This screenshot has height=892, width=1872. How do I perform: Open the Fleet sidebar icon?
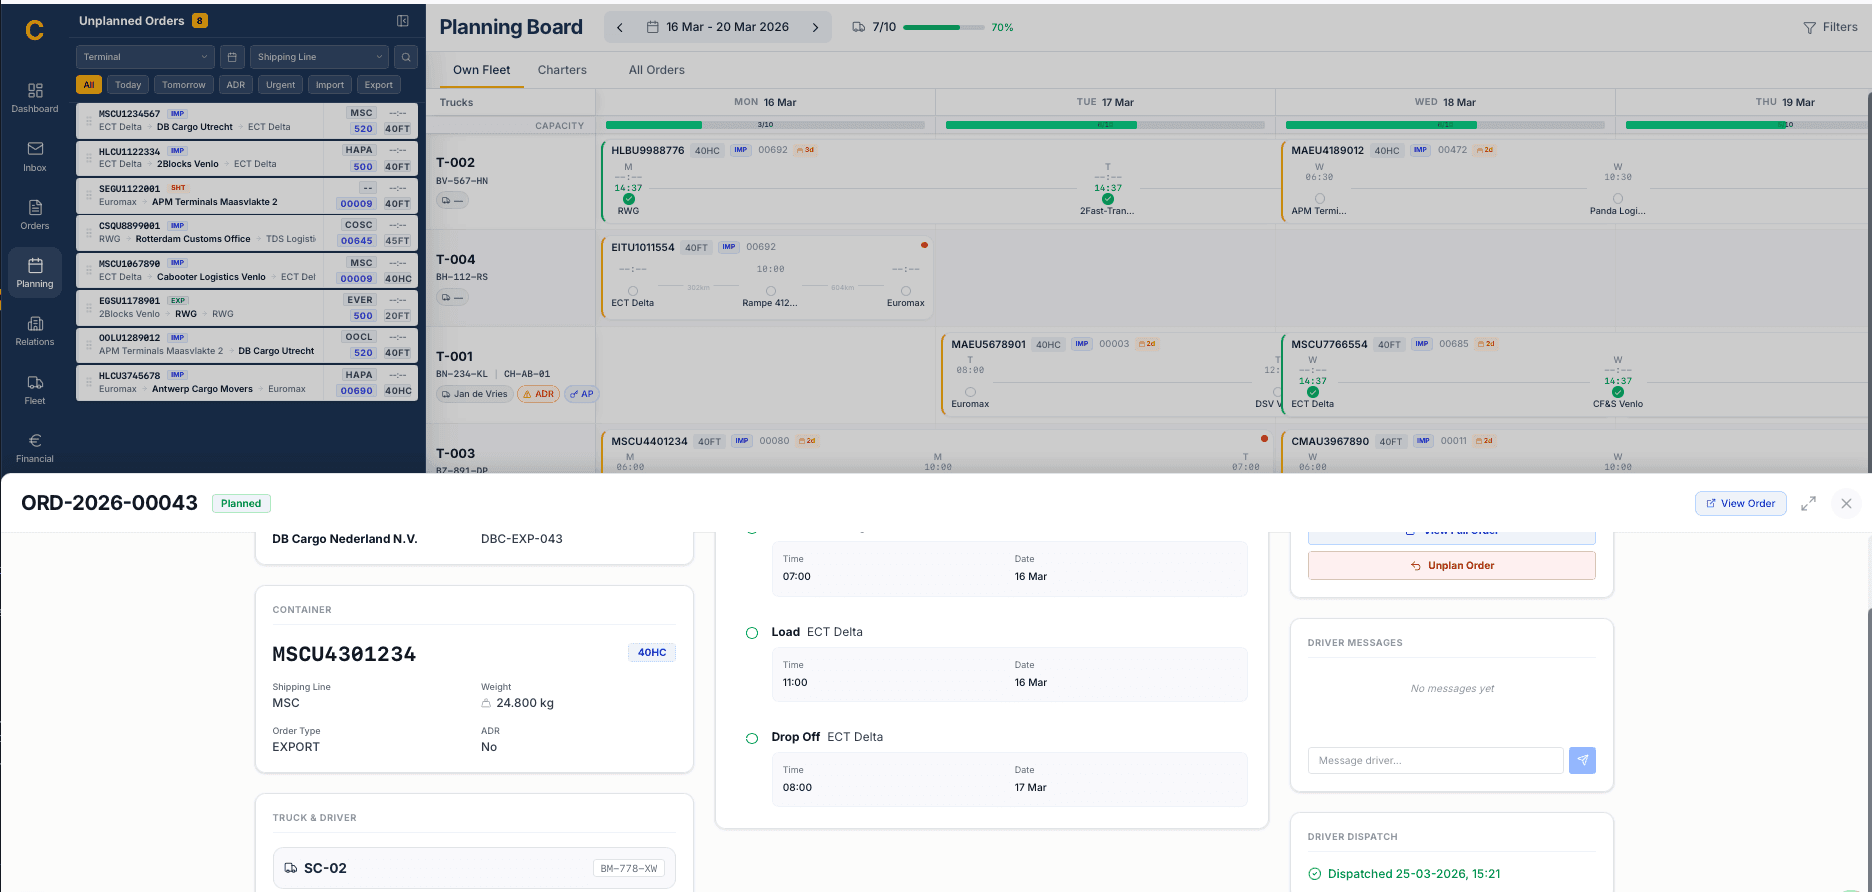(x=35, y=390)
